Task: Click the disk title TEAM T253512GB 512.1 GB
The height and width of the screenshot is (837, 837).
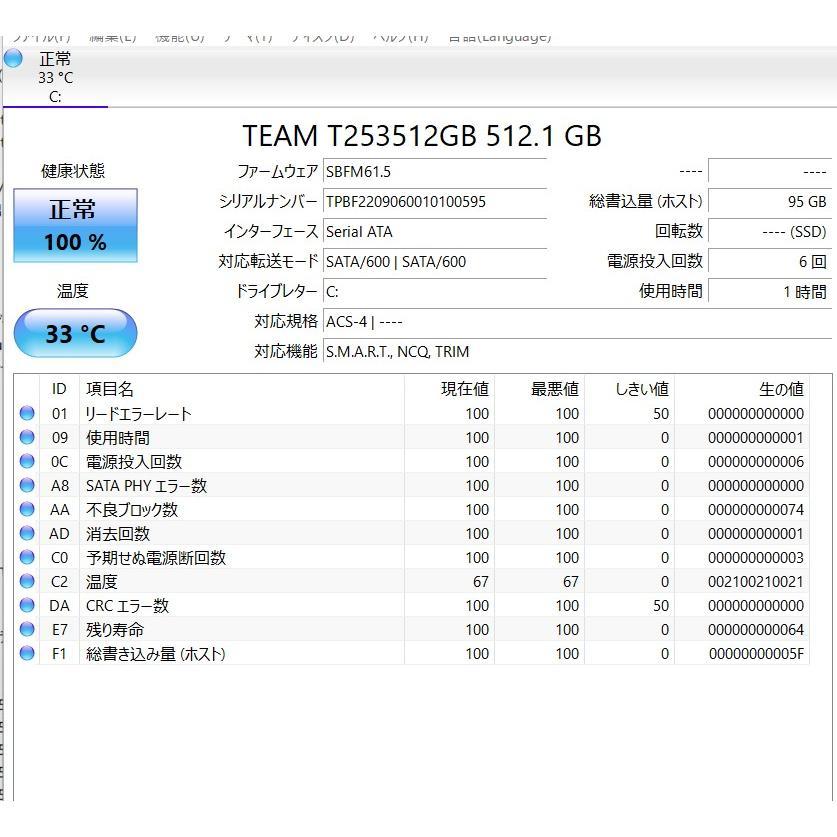Action: (x=422, y=136)
